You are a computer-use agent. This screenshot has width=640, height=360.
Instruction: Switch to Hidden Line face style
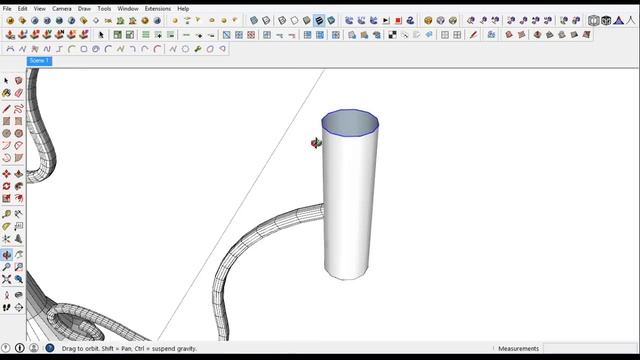[x=294, y=20]
